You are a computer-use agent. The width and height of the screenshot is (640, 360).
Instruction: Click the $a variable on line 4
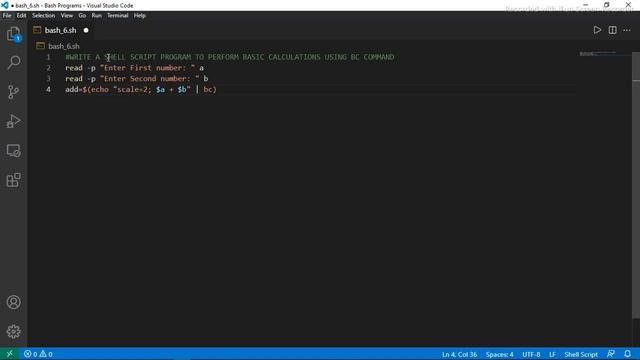tap(160, 89)
